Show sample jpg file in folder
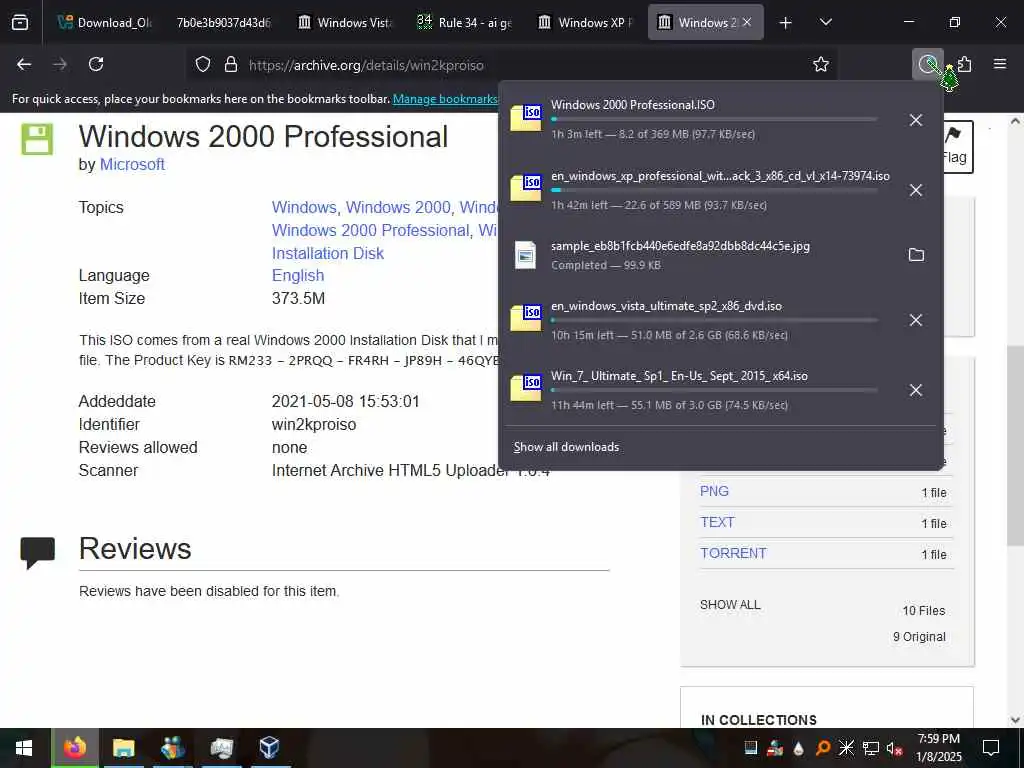The image size is (1024, 768). (916, 255)
